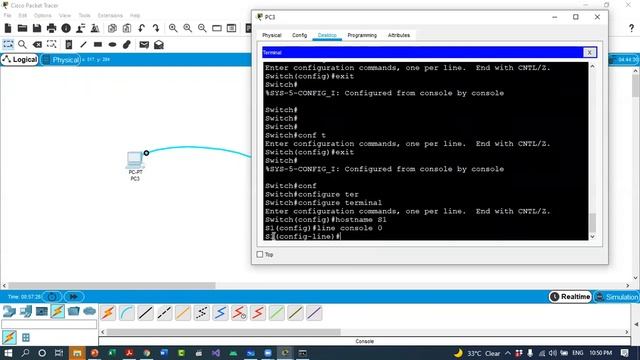This screenshot has width=640, height=360.
Task: Pick the copper straight-through cable
Action: (x=146, y=313)
